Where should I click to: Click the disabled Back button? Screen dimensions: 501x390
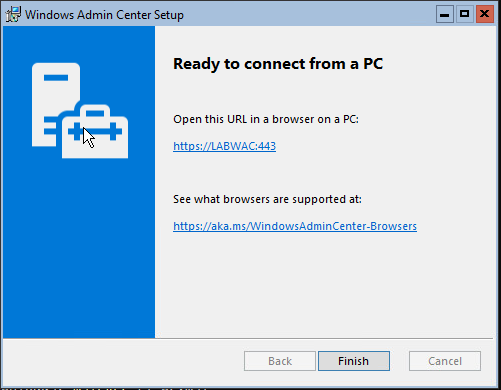[280, 361]
